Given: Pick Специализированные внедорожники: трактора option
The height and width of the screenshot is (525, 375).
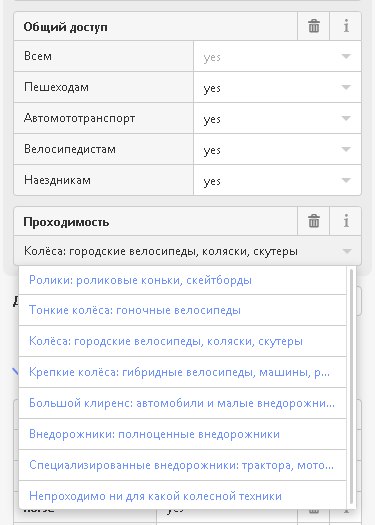Looking at the screenshot, I should point(182,465).
